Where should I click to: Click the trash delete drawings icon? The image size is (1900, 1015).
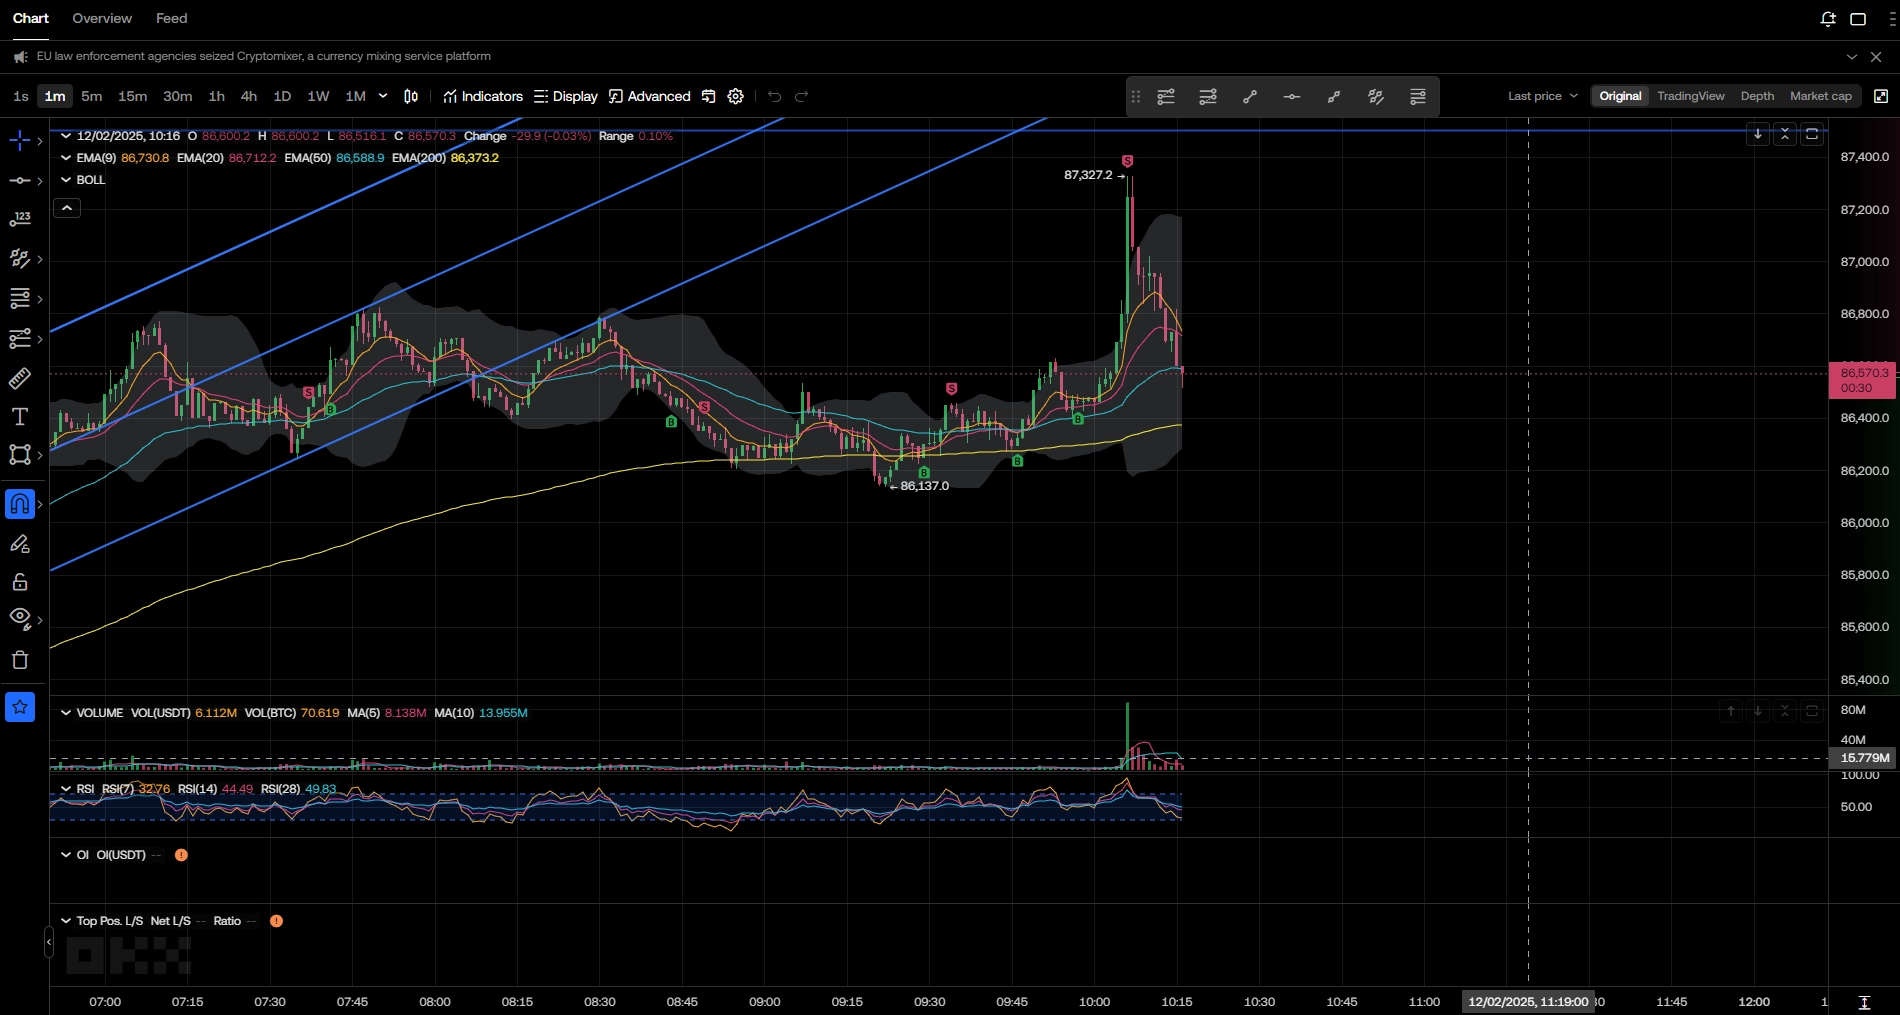click(20, 660)
